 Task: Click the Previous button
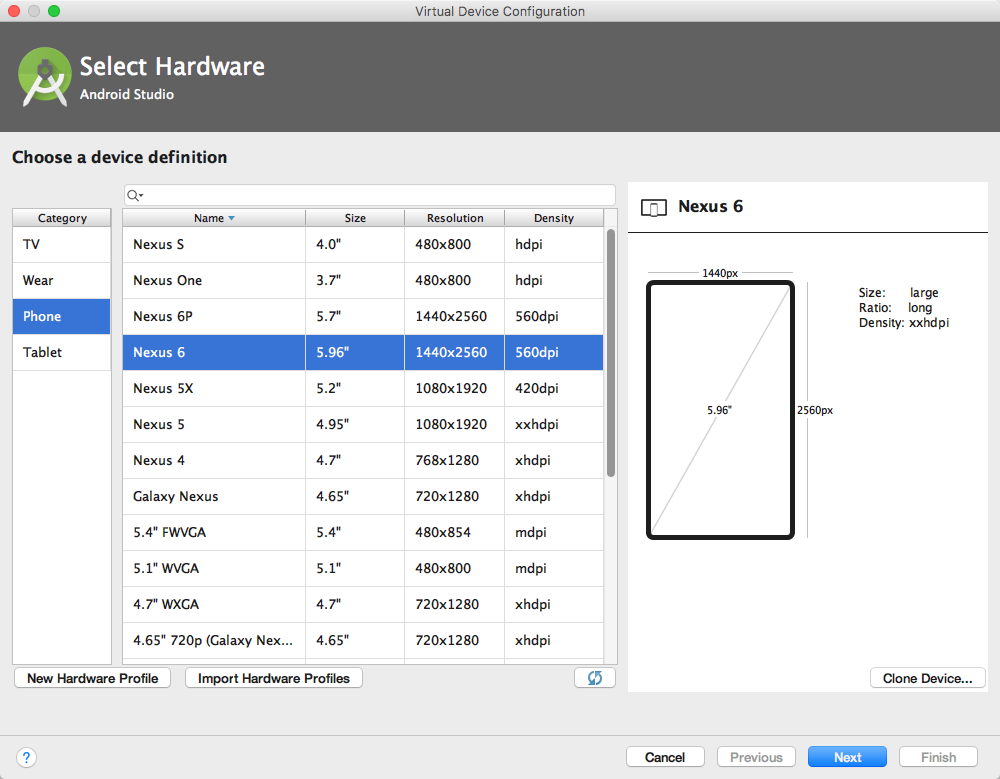pyautogui.click(x=756, y=757)
